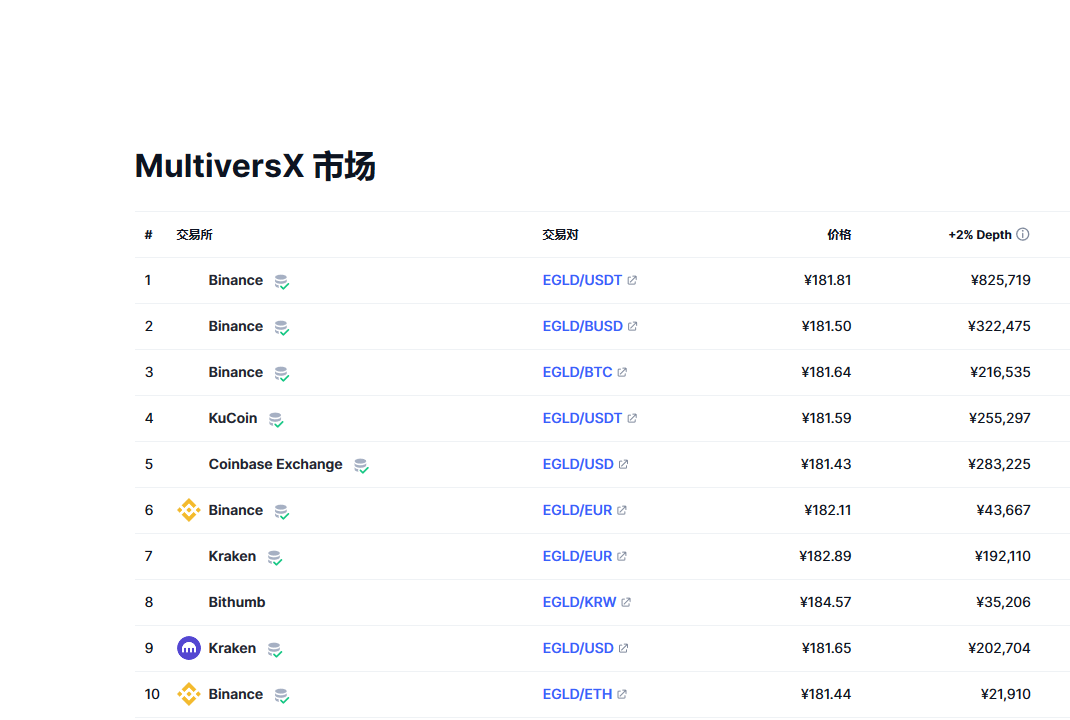Open the Kraken EGLD/EUR pair link
The image size is (1070, 720).
click(x=577, y=556)
